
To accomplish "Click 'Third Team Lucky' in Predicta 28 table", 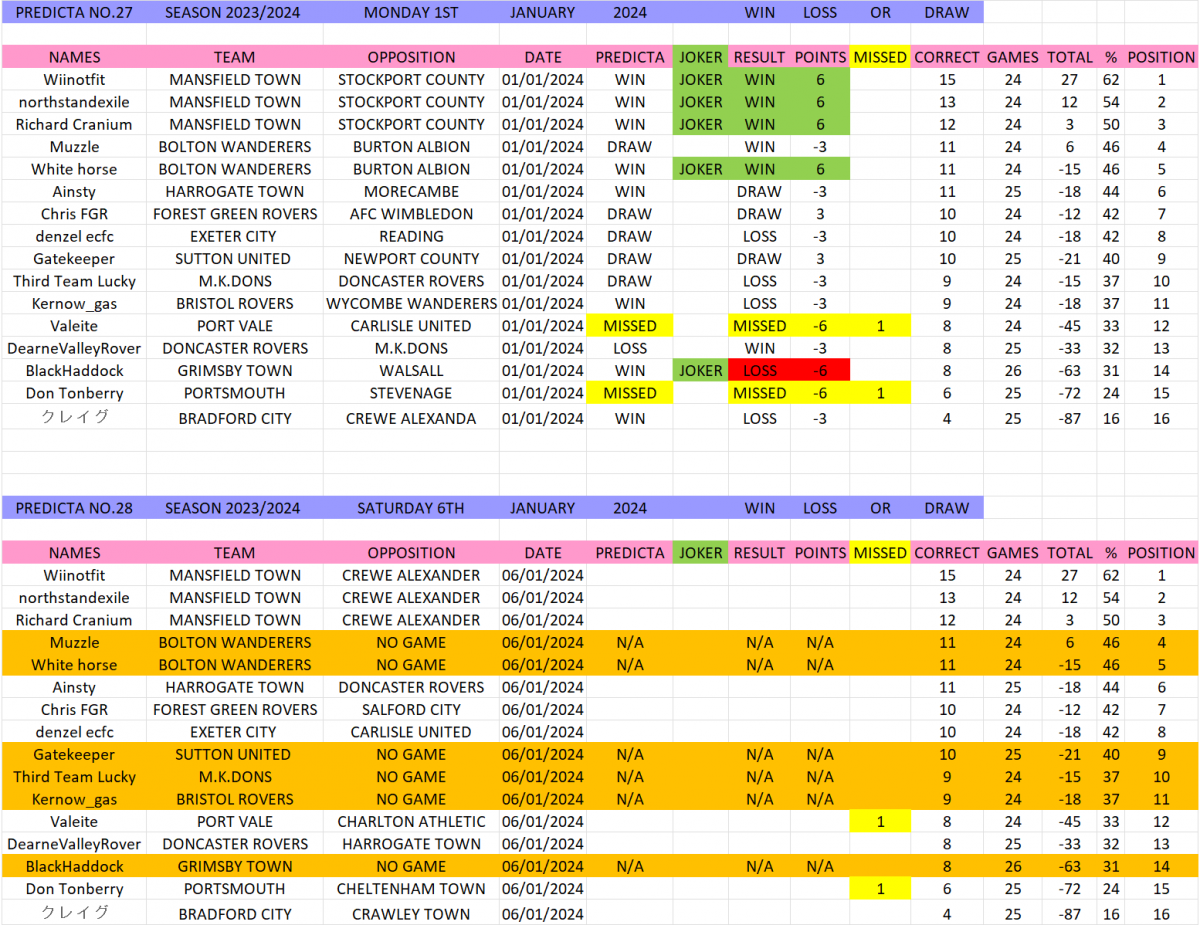I will coord(74,777).
